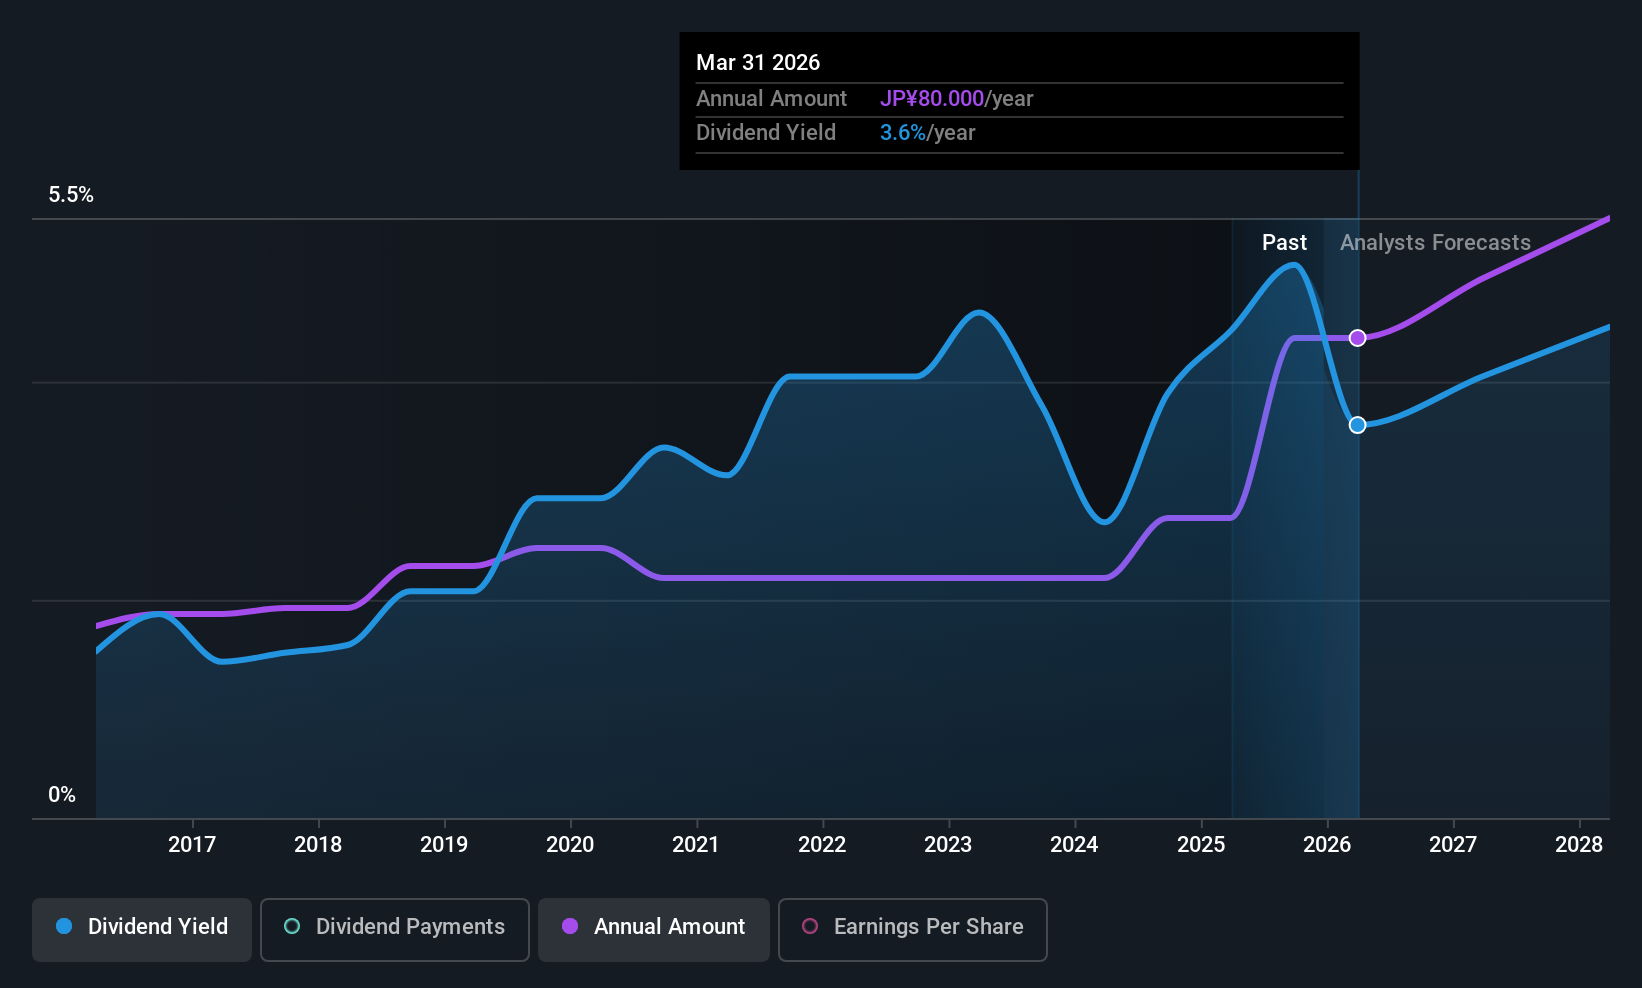Select the purple annual amount data point marker
1642x988 pixels.
coord(1357,338)
